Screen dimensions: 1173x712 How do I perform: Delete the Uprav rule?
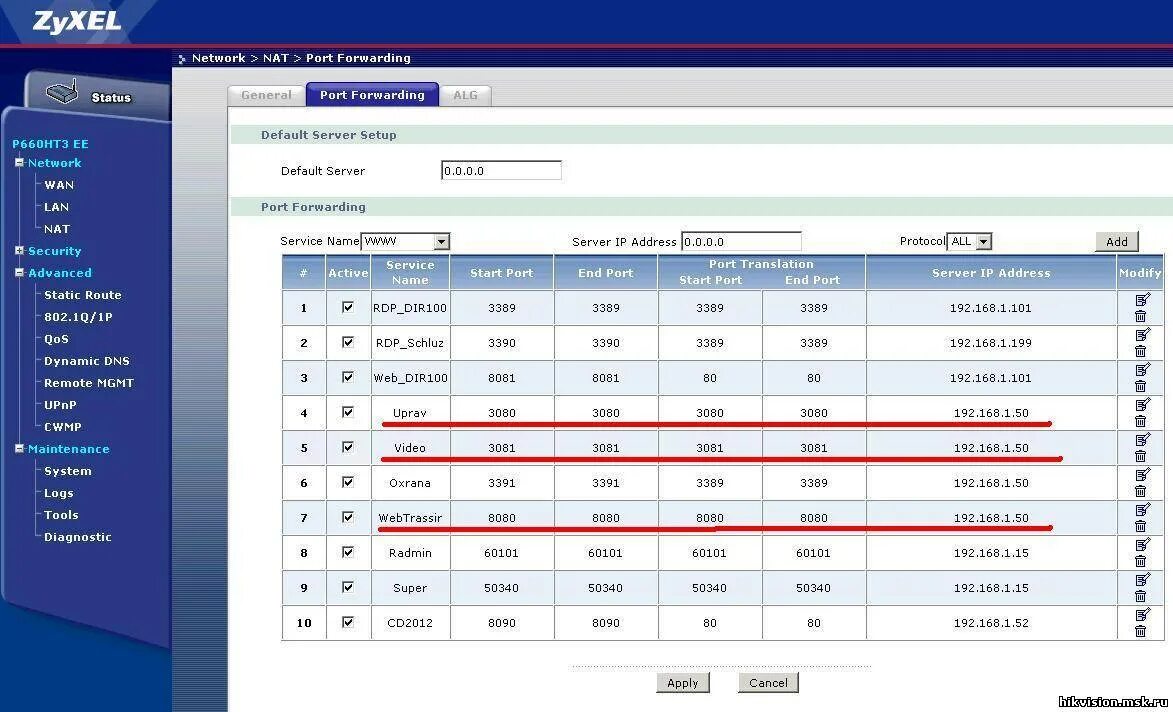pos(1140,421)
